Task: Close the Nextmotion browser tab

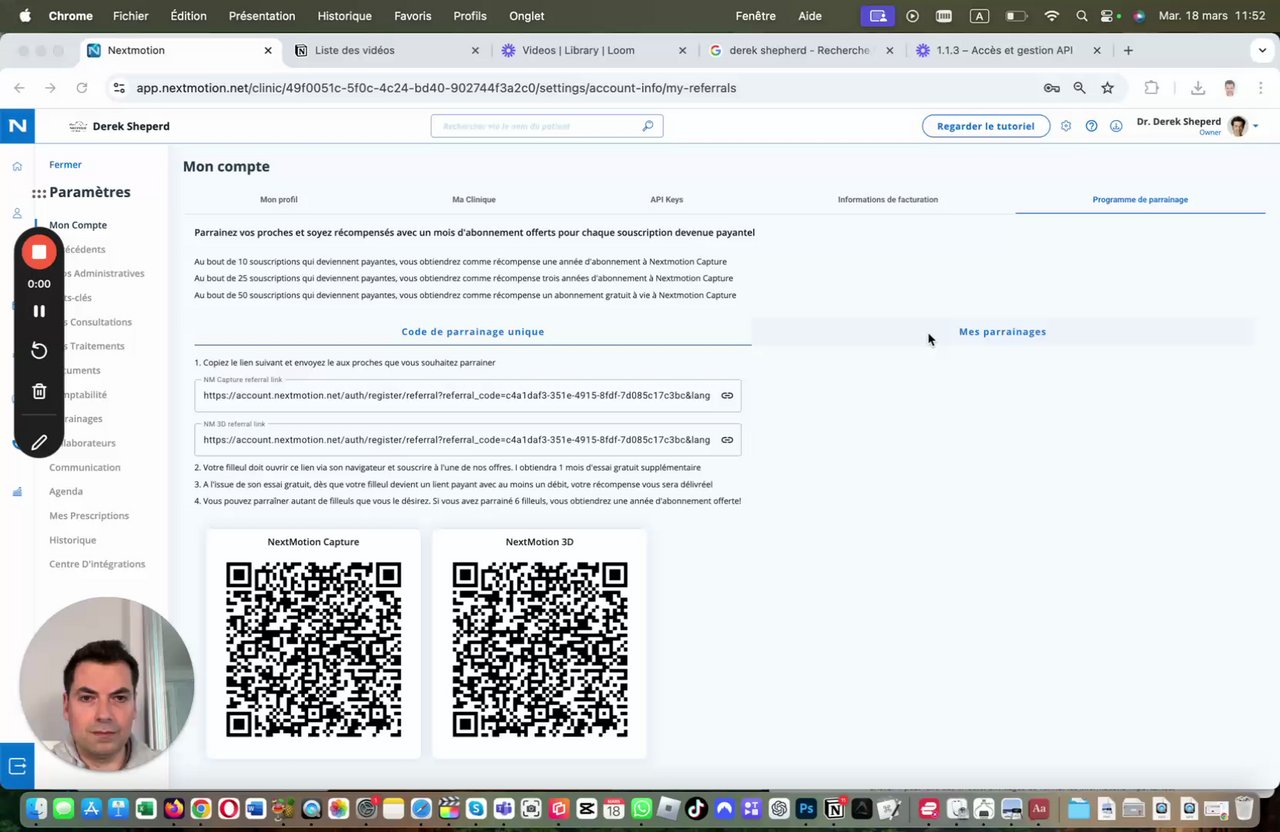Action: pos(268,50)
